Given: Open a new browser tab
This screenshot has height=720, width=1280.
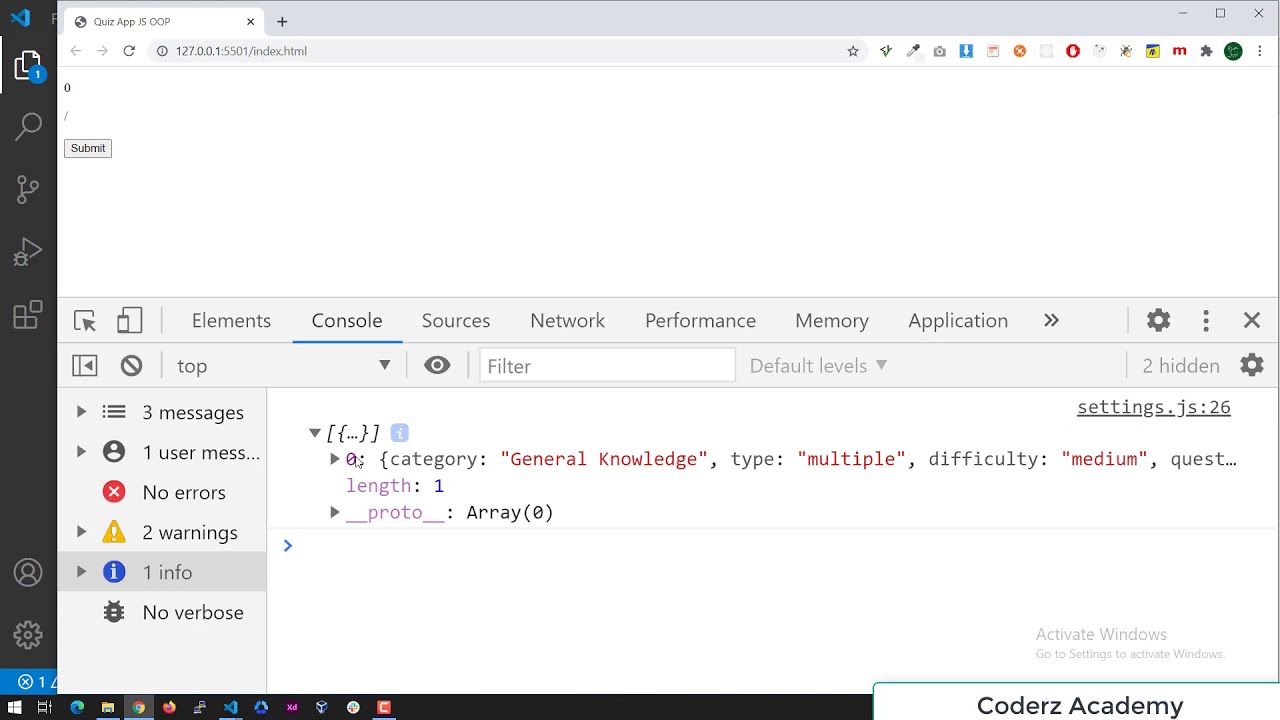Looking at the screenshot, I should pyautogui.click(x=282, y=21).
